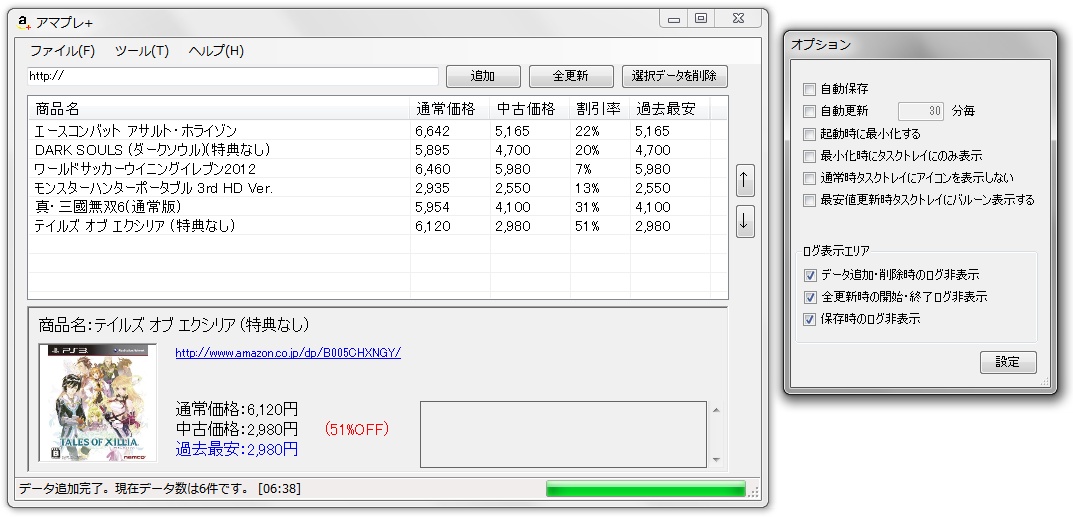The image size is (1073, 517).
Task: Open the amazon.co.jp product link
Action: 288,353
